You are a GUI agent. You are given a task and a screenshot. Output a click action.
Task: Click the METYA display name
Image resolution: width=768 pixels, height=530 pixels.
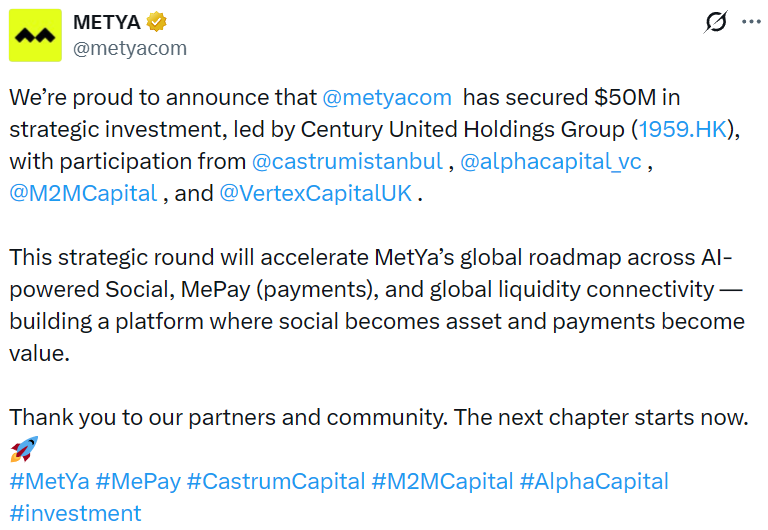(x=107, y=21)
